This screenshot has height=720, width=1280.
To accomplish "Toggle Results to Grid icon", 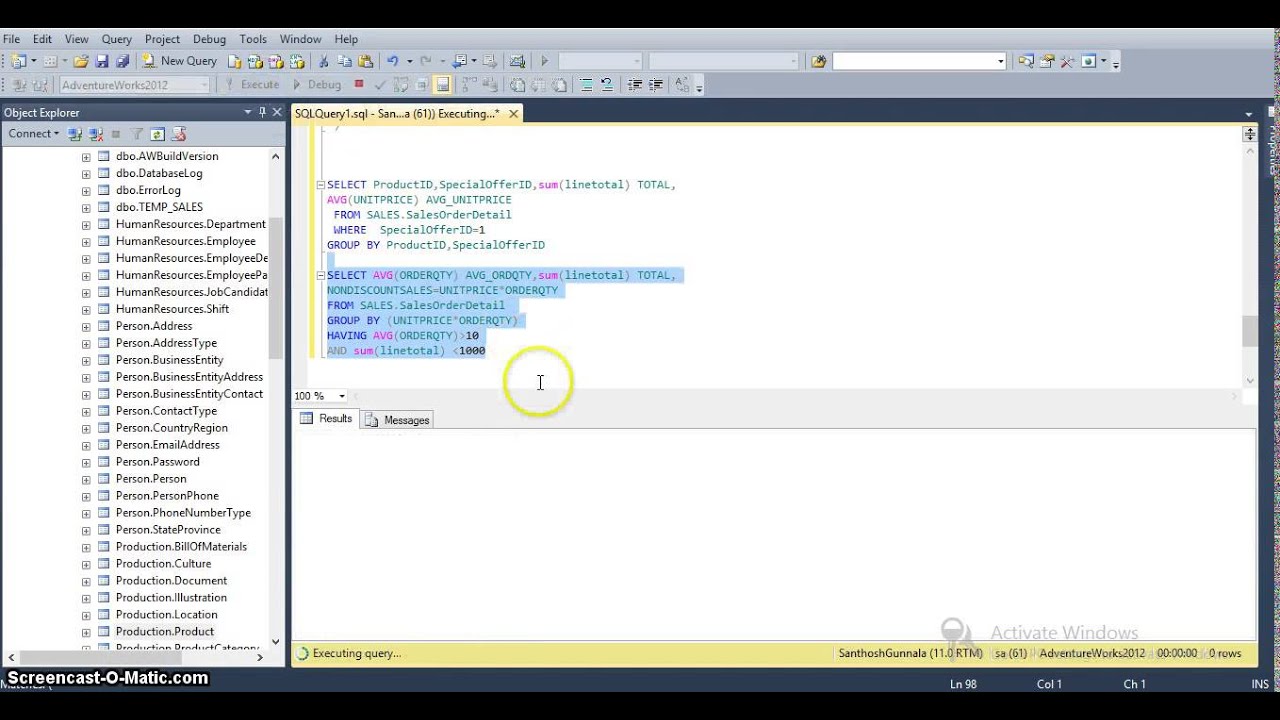I will pos(443,85).
